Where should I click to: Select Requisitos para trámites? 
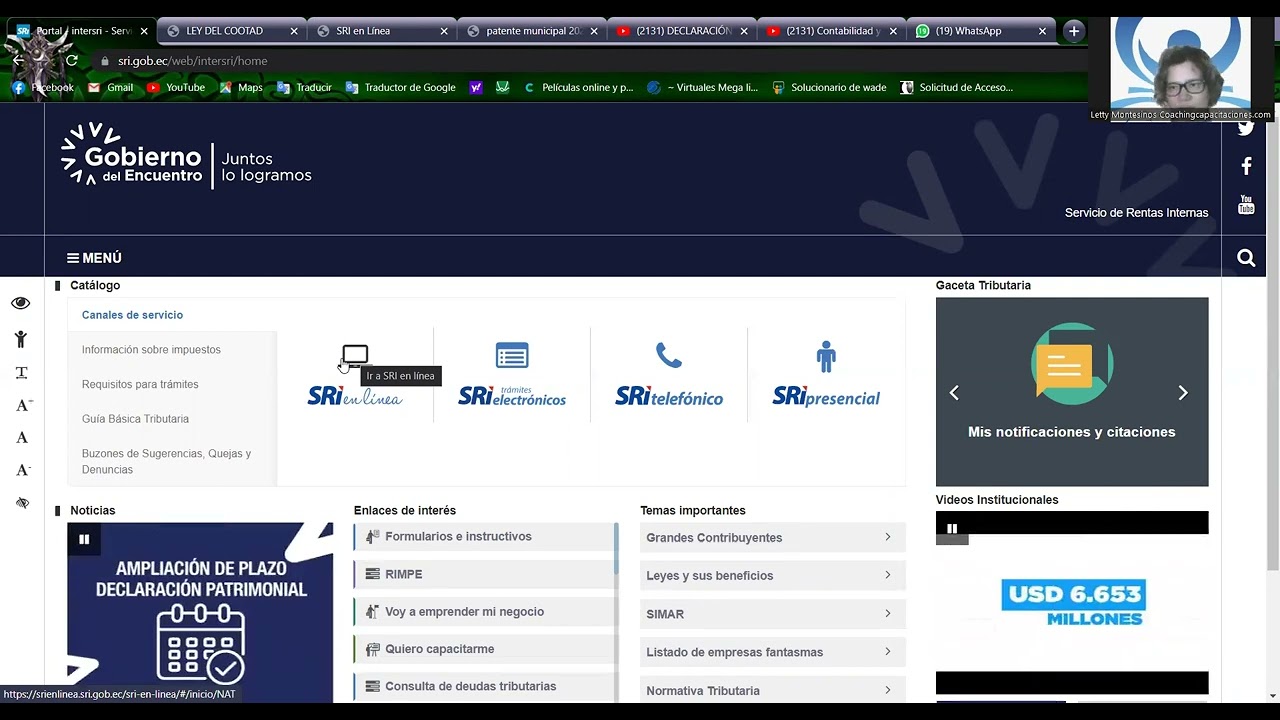[x=140, y=384]
